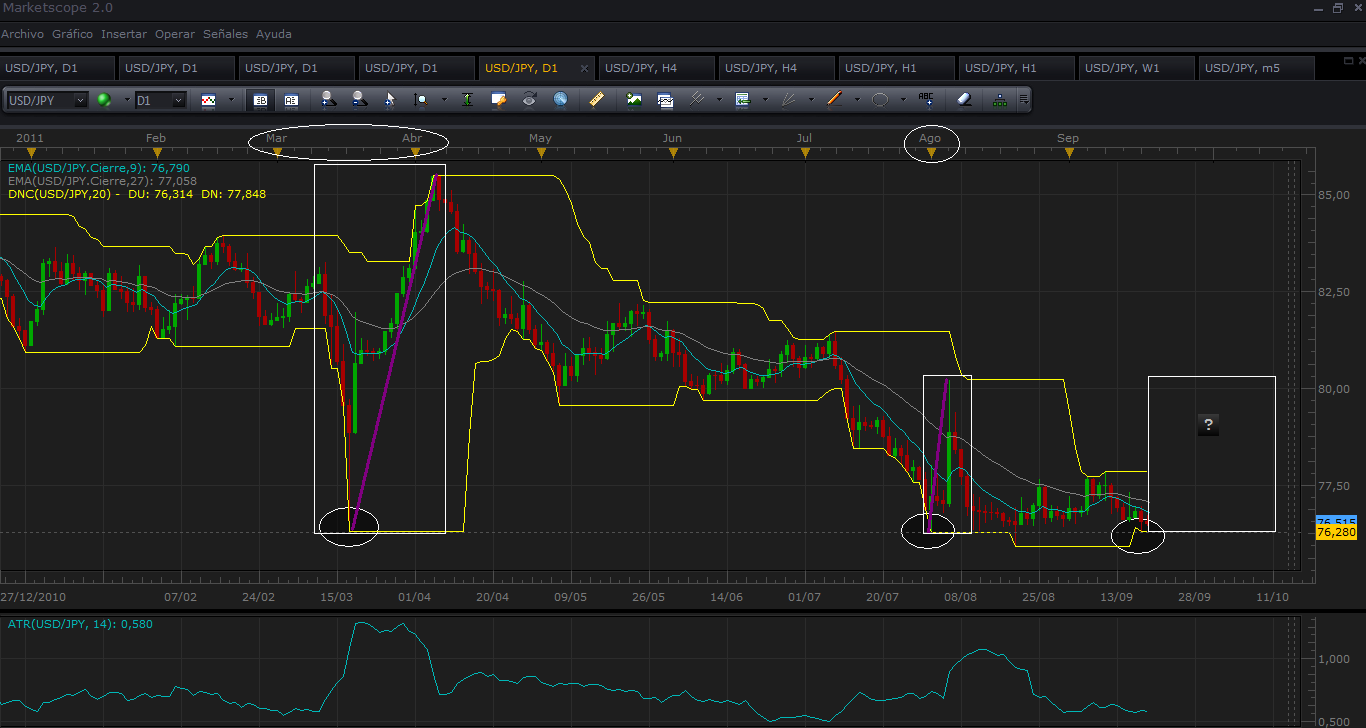Click the blue radar globe icon

560,100
